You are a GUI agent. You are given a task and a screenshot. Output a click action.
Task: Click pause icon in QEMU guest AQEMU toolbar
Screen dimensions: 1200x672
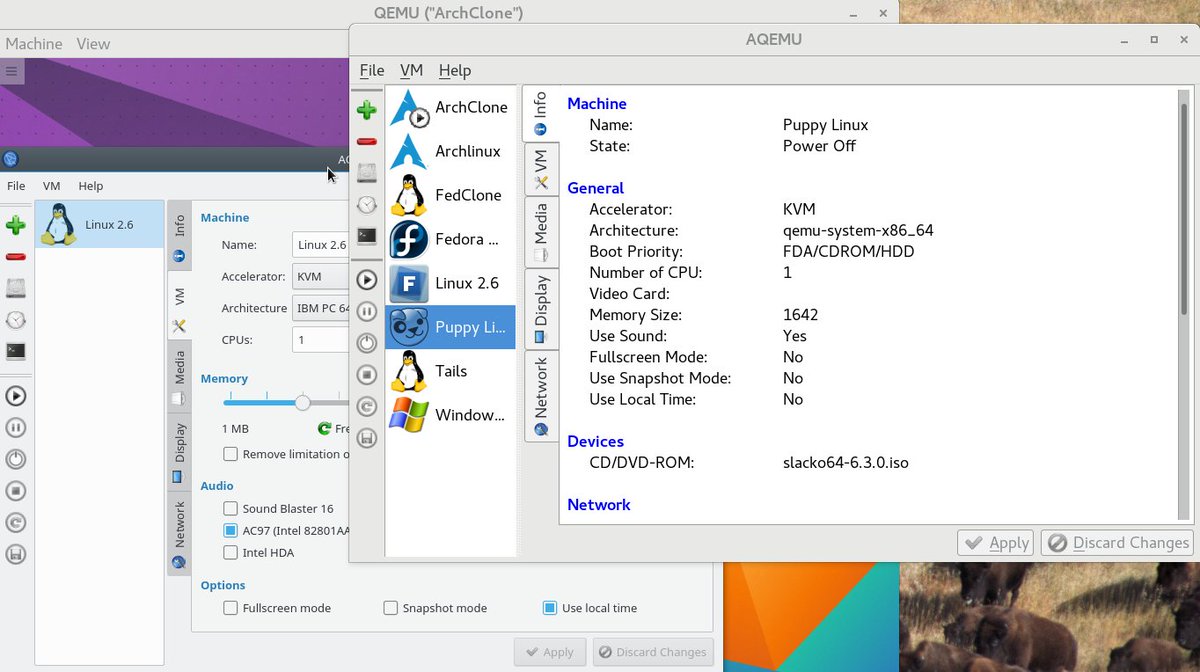15,428
